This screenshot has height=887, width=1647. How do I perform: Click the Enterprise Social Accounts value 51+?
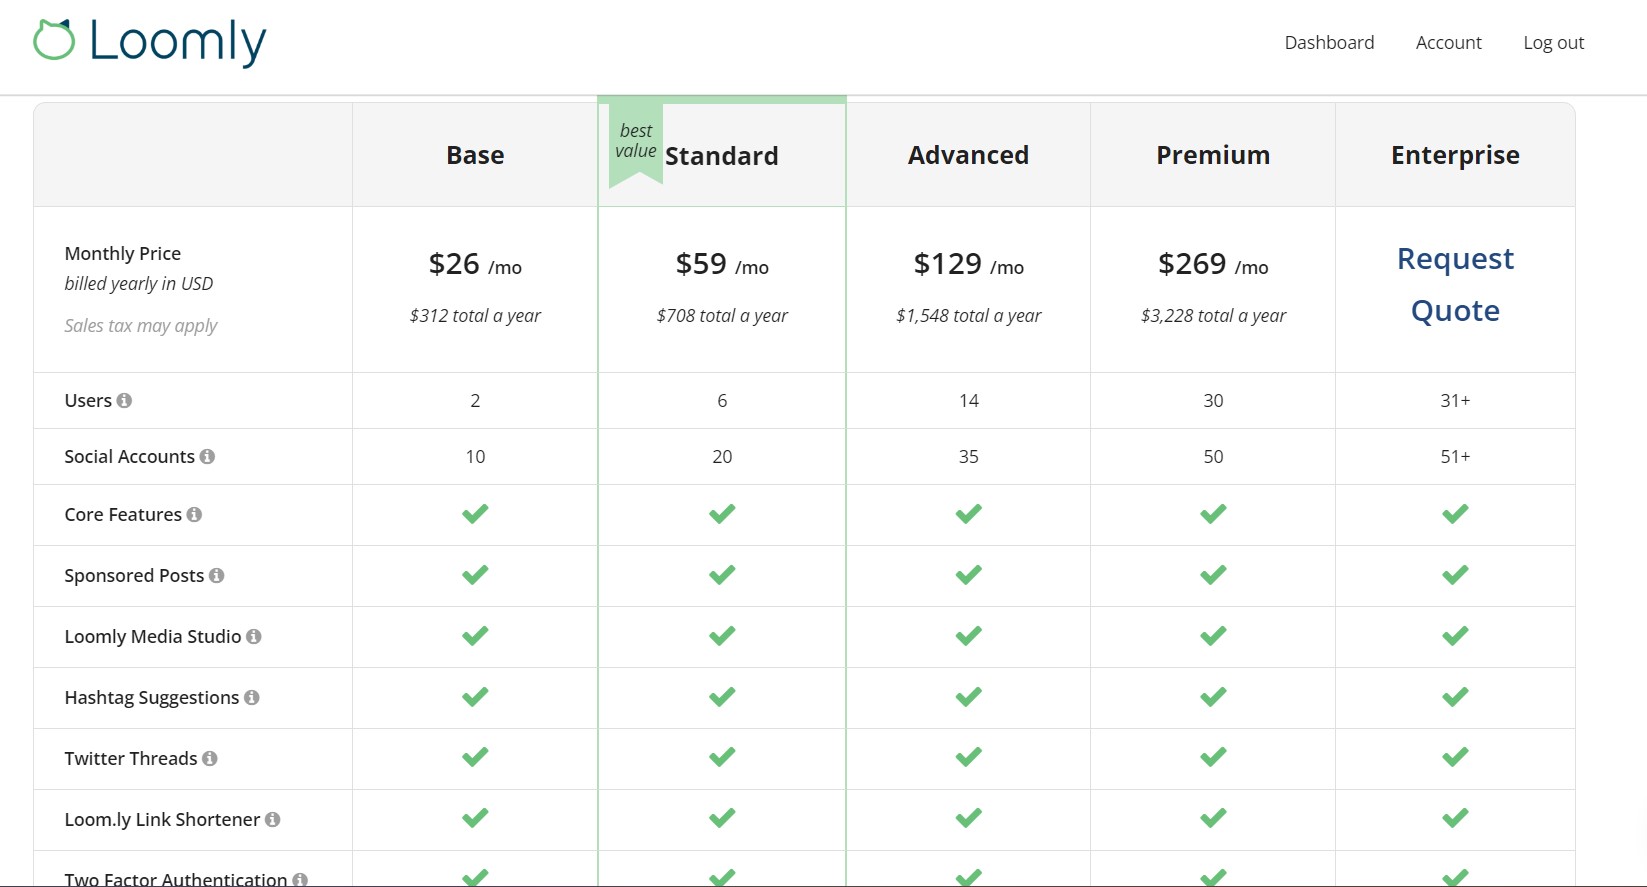coord(1455,456)
